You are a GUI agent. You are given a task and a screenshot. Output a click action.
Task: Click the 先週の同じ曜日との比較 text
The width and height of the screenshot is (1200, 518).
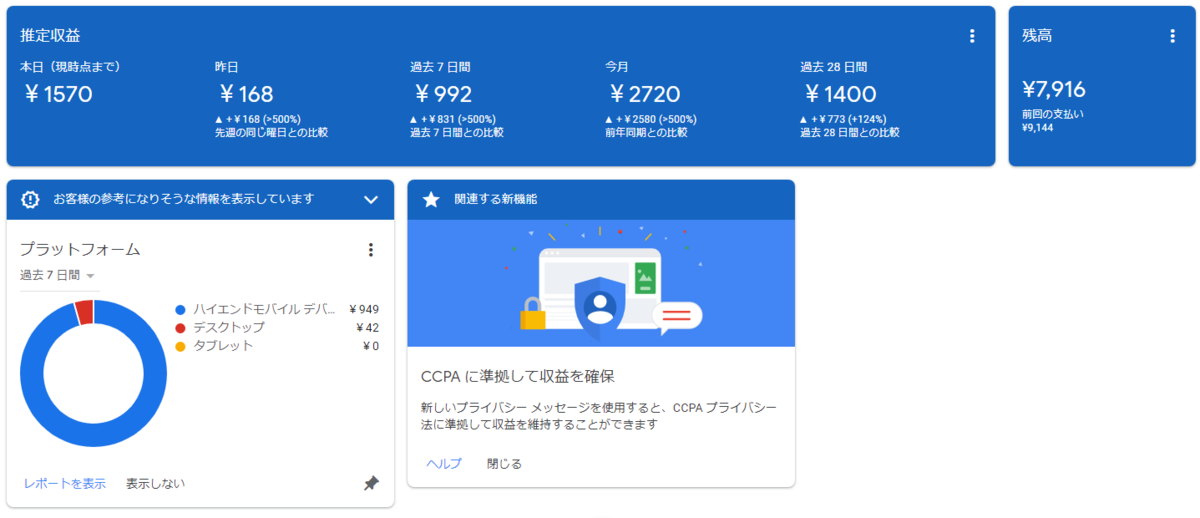(271, 132)
